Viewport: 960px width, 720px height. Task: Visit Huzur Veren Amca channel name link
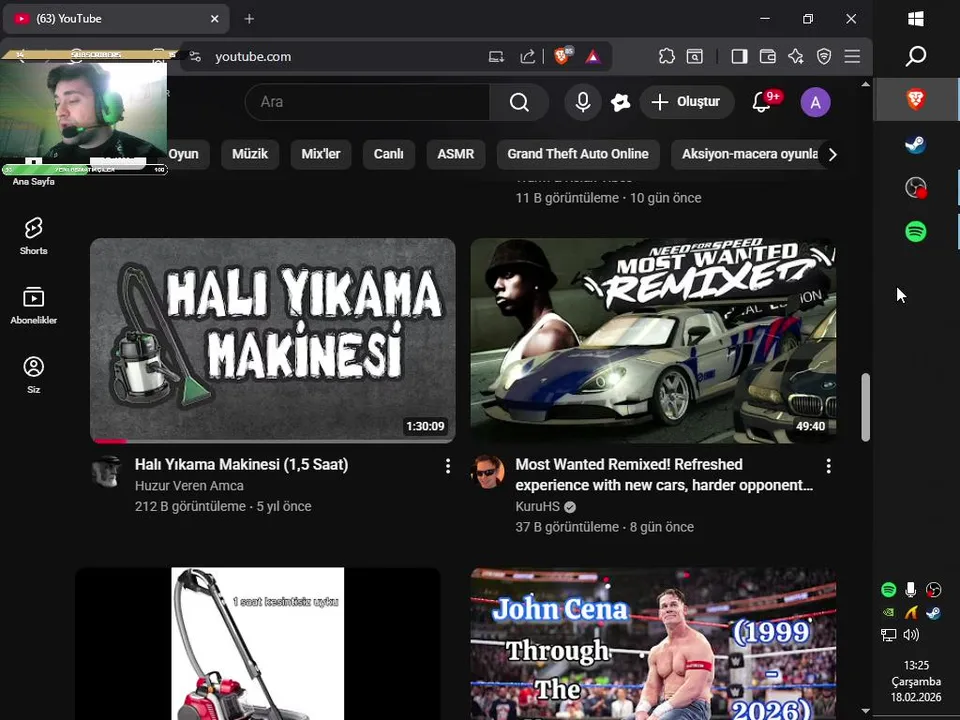pyautogui.click(x=189, y=486)
